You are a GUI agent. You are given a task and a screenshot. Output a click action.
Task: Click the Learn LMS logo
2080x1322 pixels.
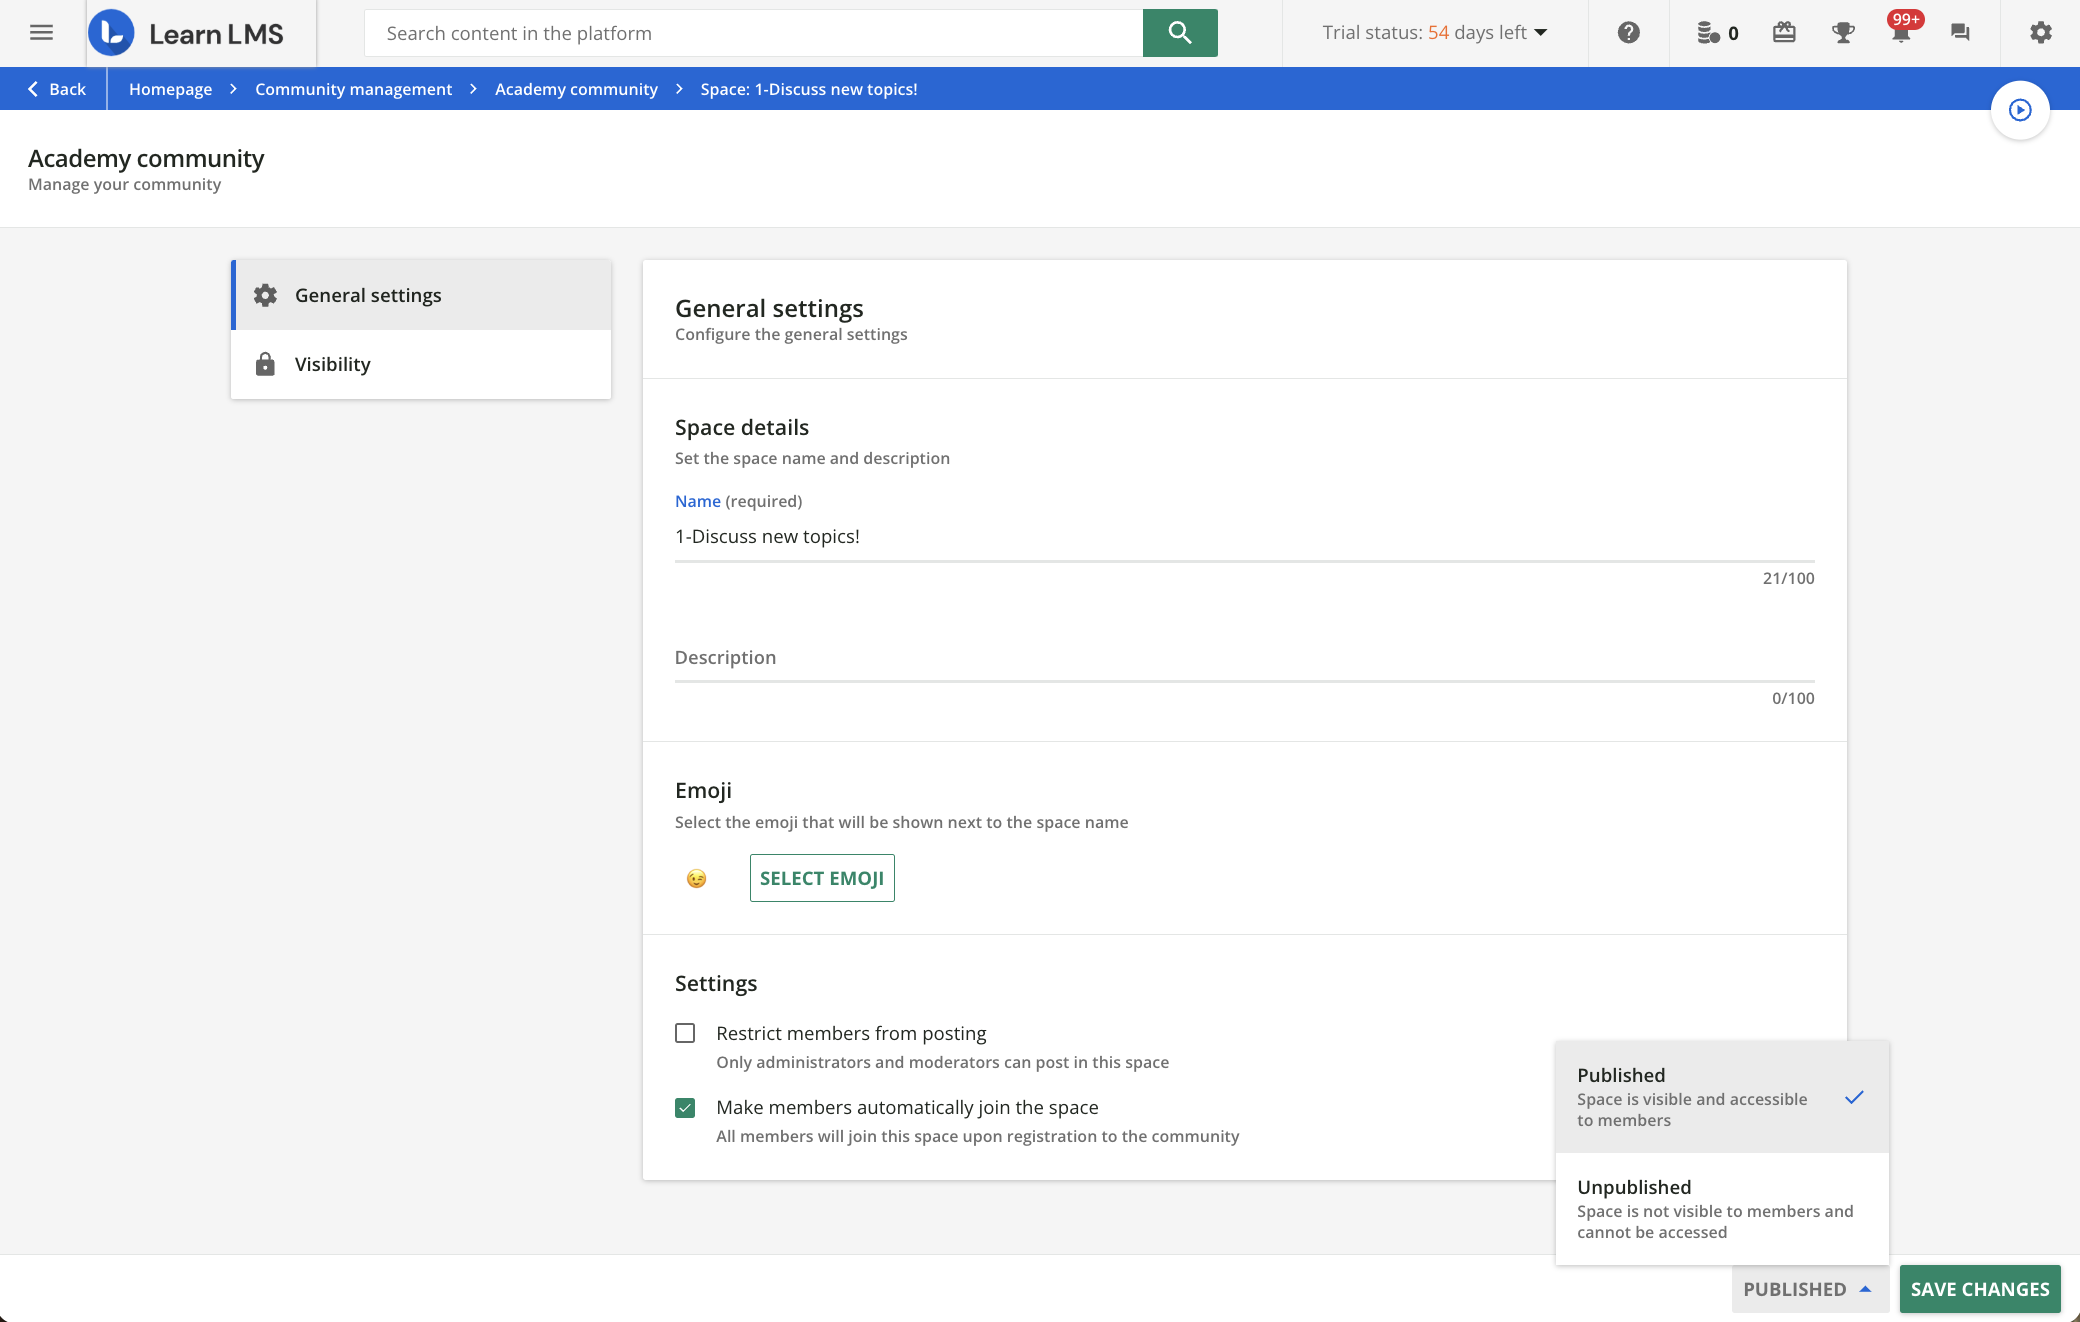(186, 33)
